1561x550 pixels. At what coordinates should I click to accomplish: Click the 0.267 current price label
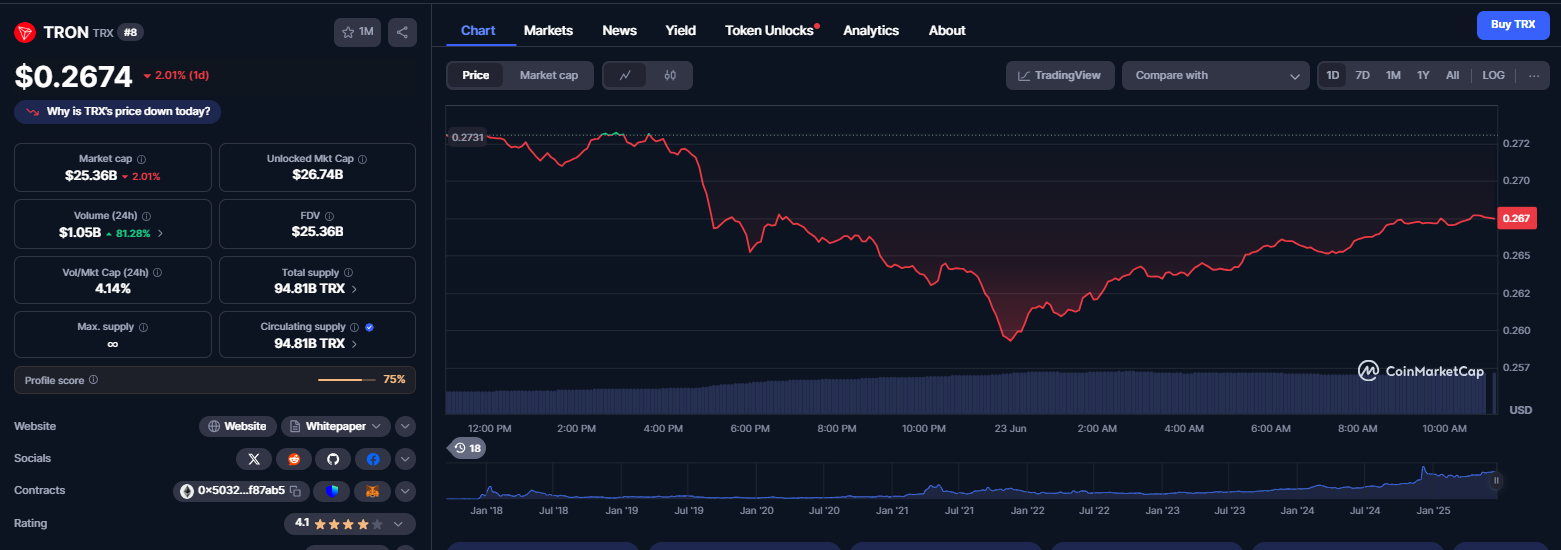pyautogui.click(x=1515, y=218)
